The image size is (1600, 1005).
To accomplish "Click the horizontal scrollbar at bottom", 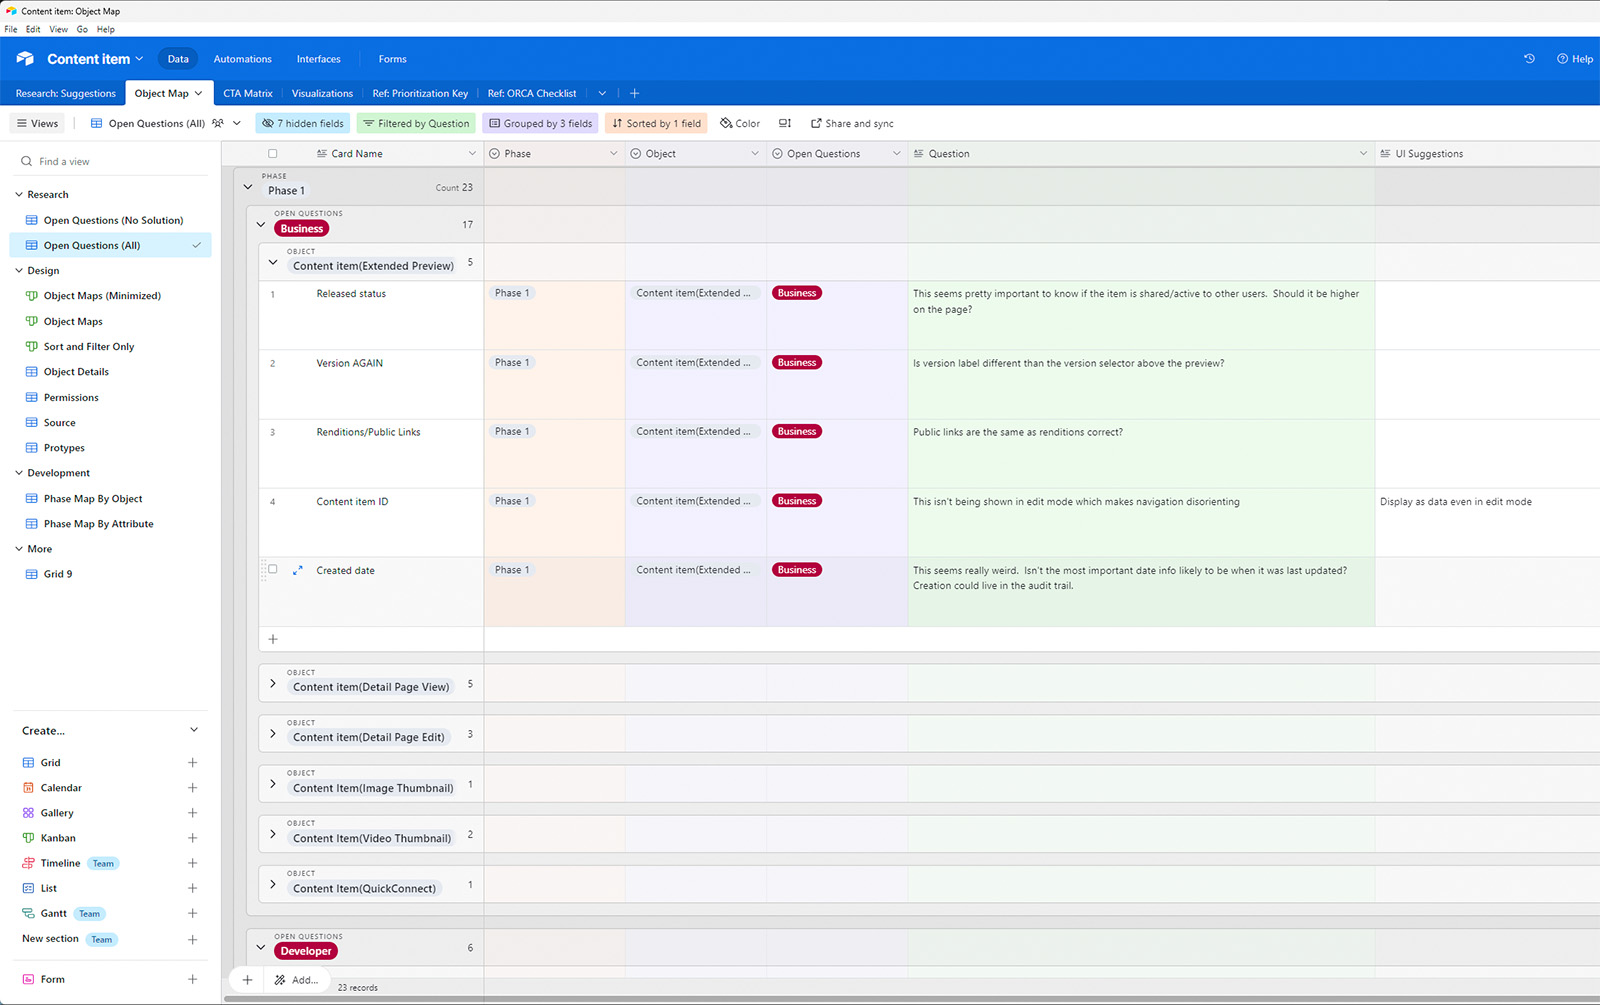I will (x=910, y=998).
